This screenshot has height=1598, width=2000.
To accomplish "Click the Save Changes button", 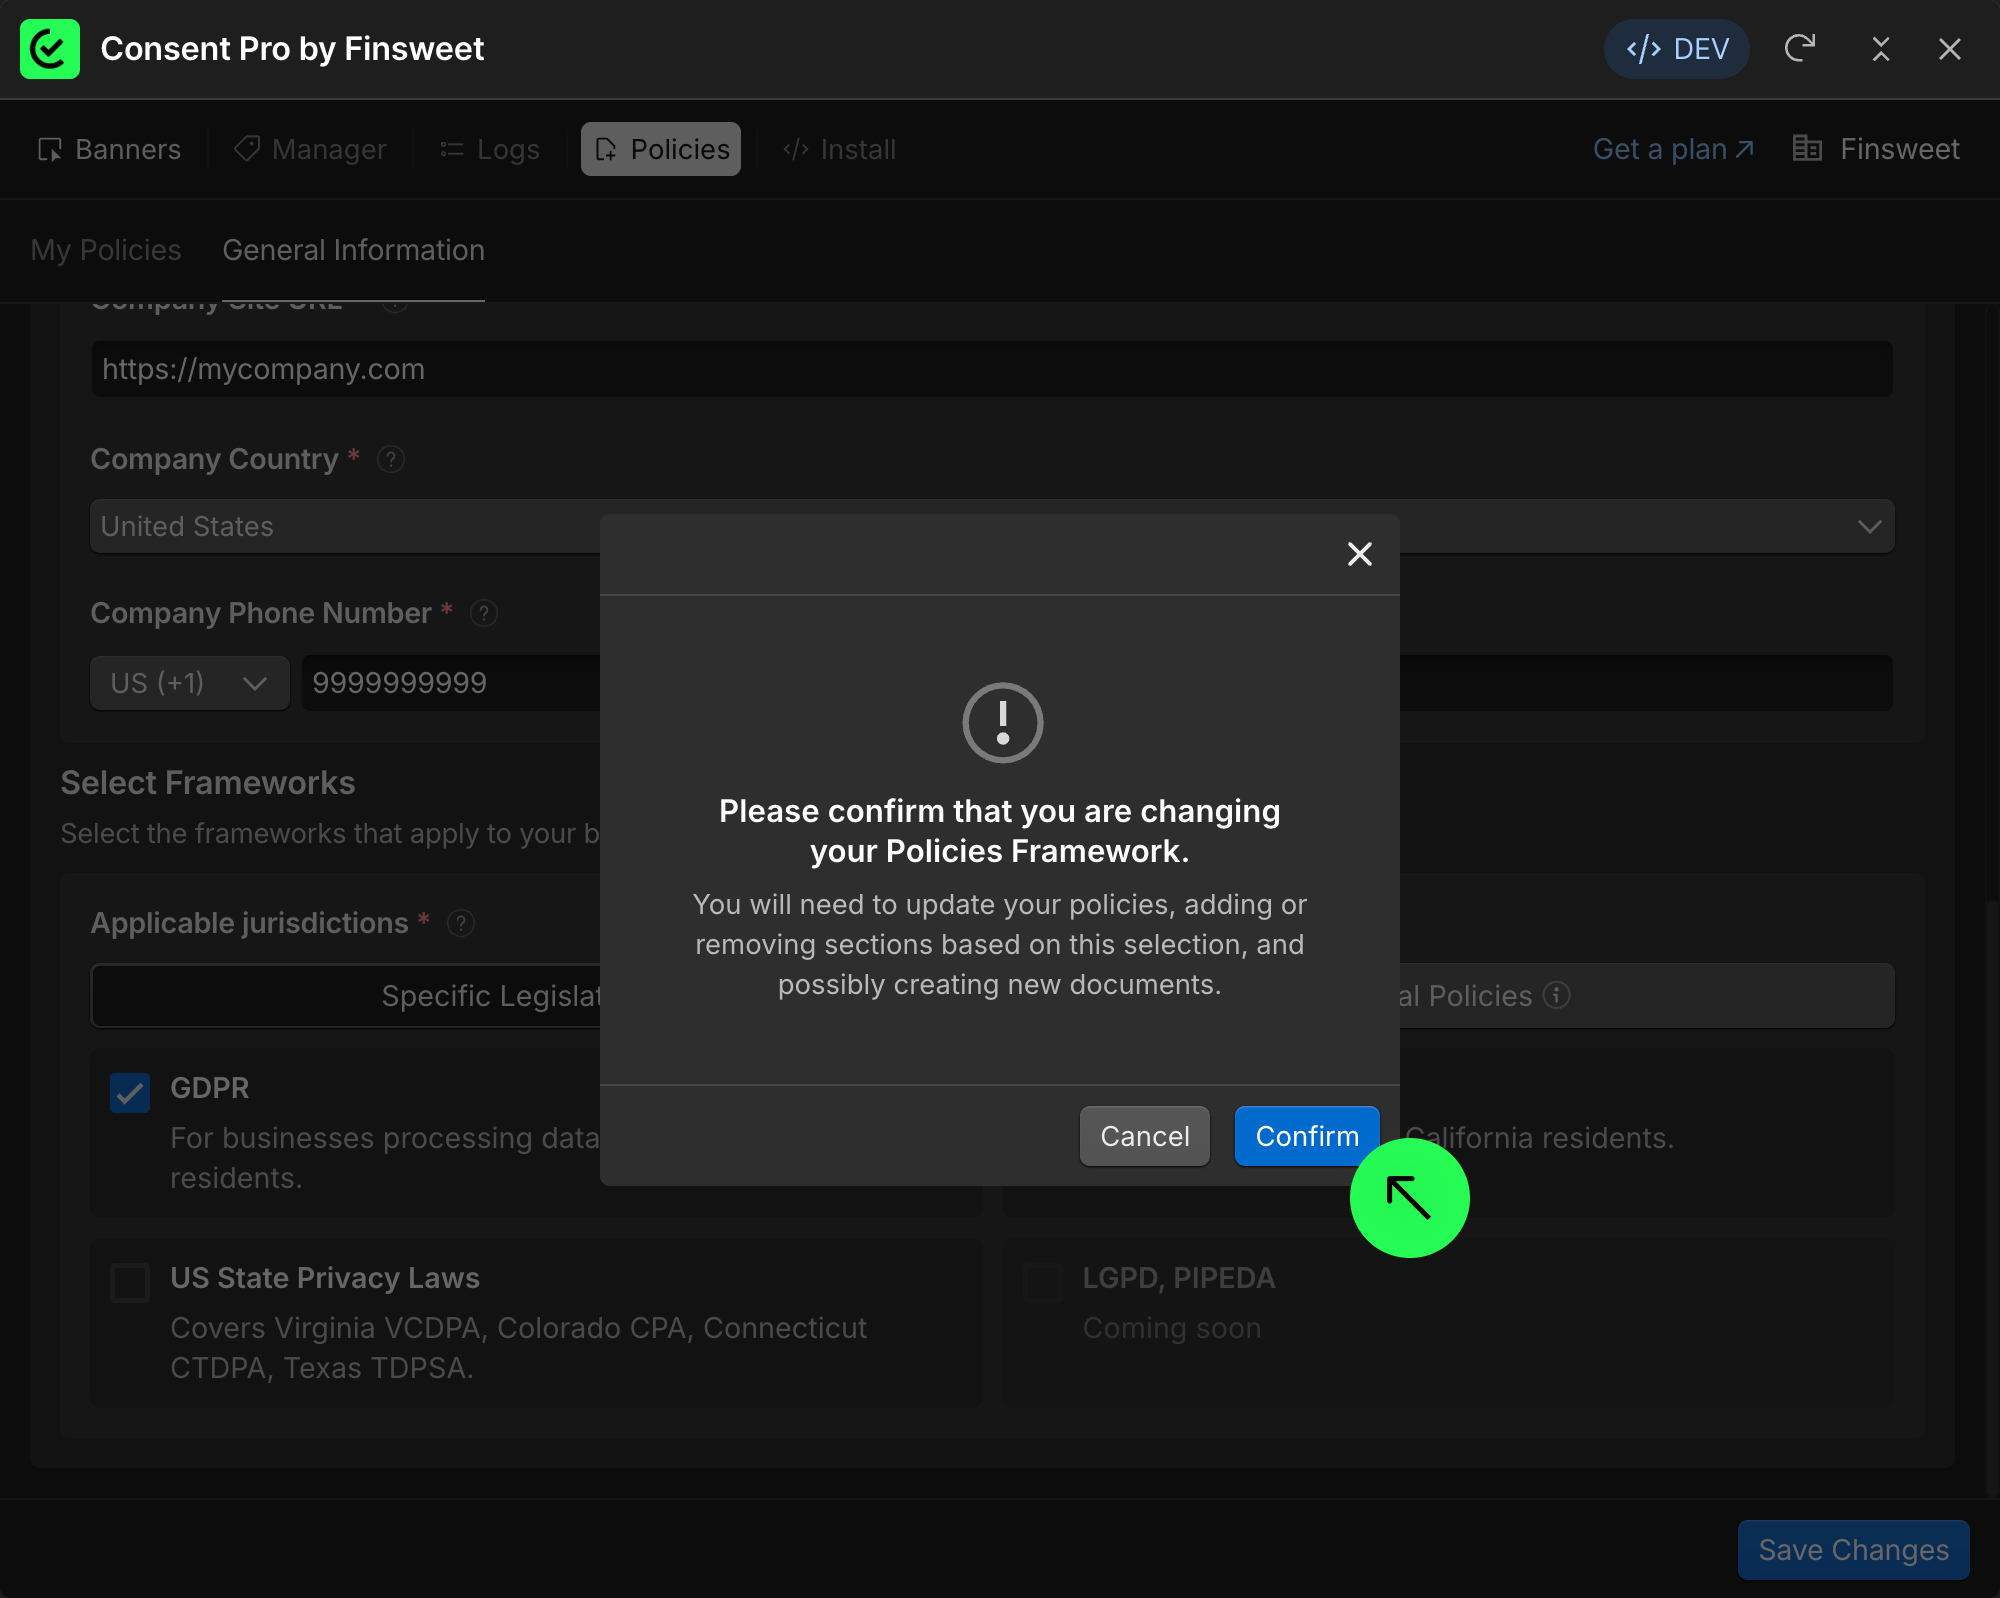I will tap(1854, 1550).
